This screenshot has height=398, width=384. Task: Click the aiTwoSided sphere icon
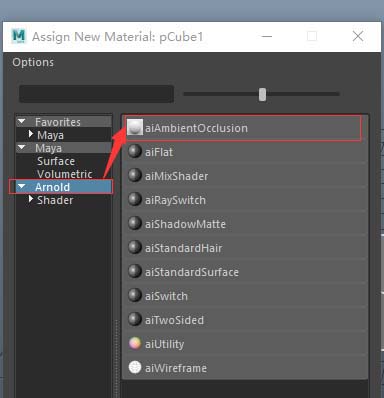pos(135,319)
